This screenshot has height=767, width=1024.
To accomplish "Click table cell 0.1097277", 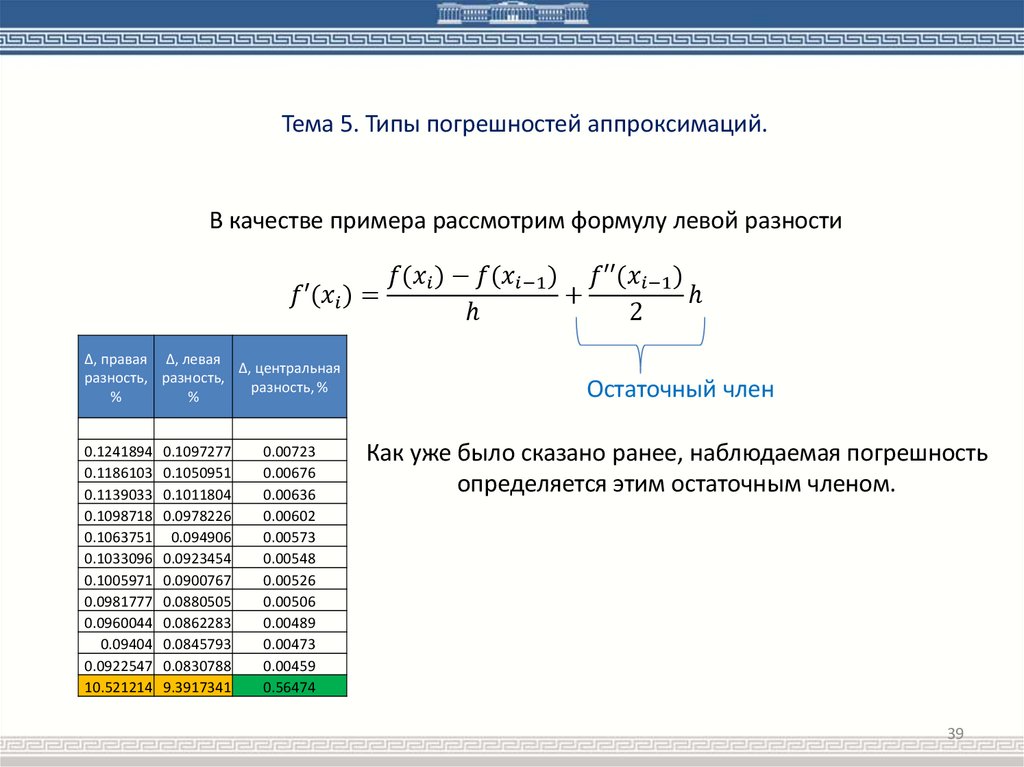I will pos(193,451).
